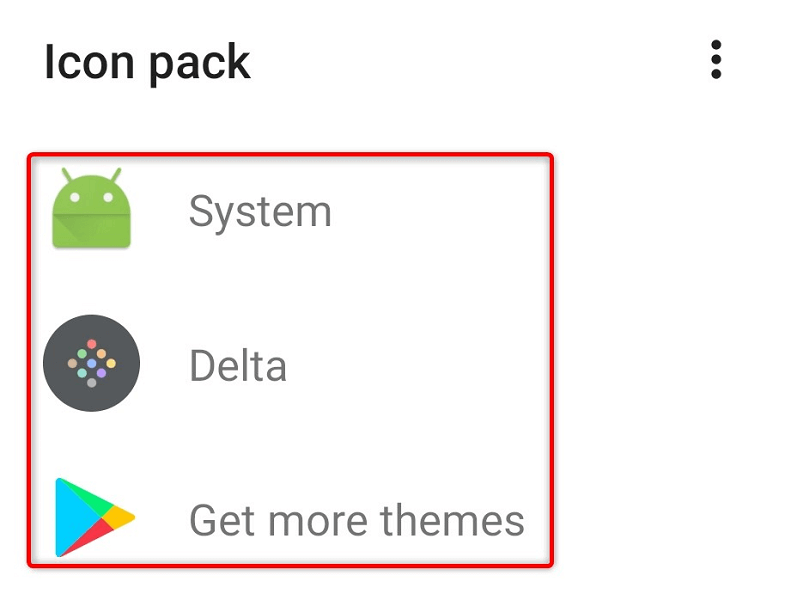The width and height of the screenshot is (785, 600).
Task: Click the Icon pack title heading
Action: [x=147, y=63]
